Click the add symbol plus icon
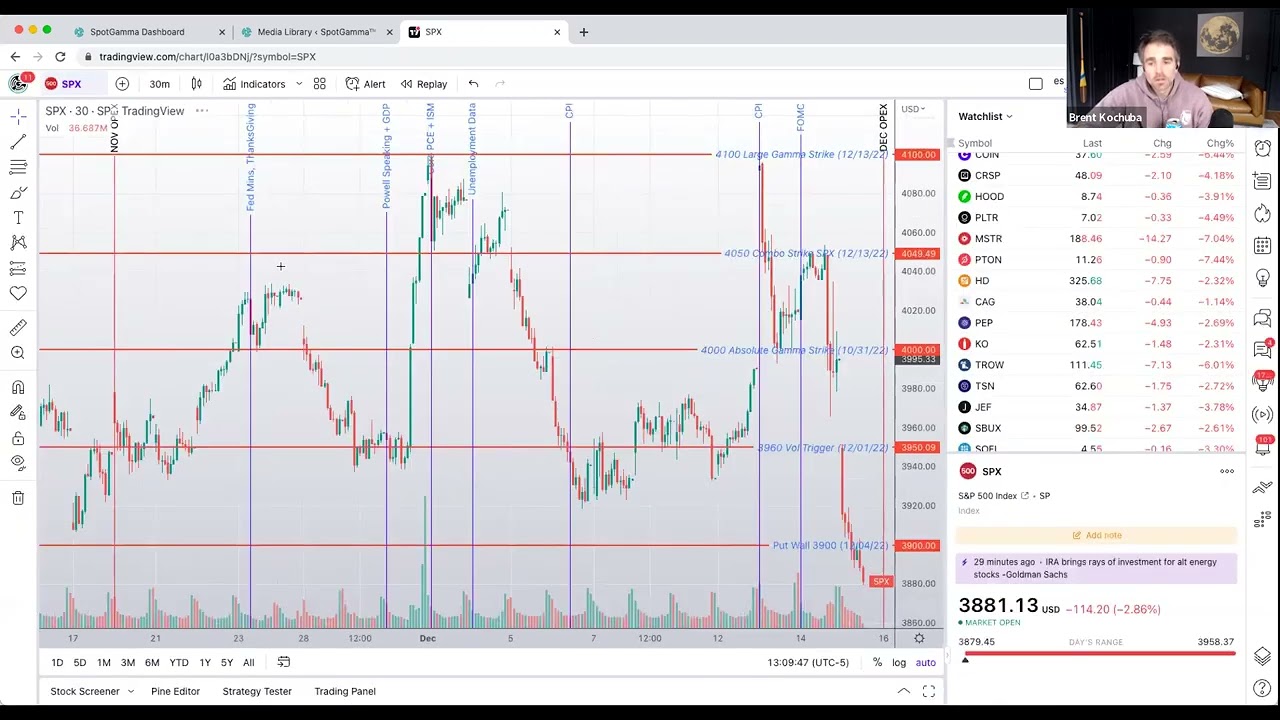This screenshot has height=720, width=1280. (122, 84)
